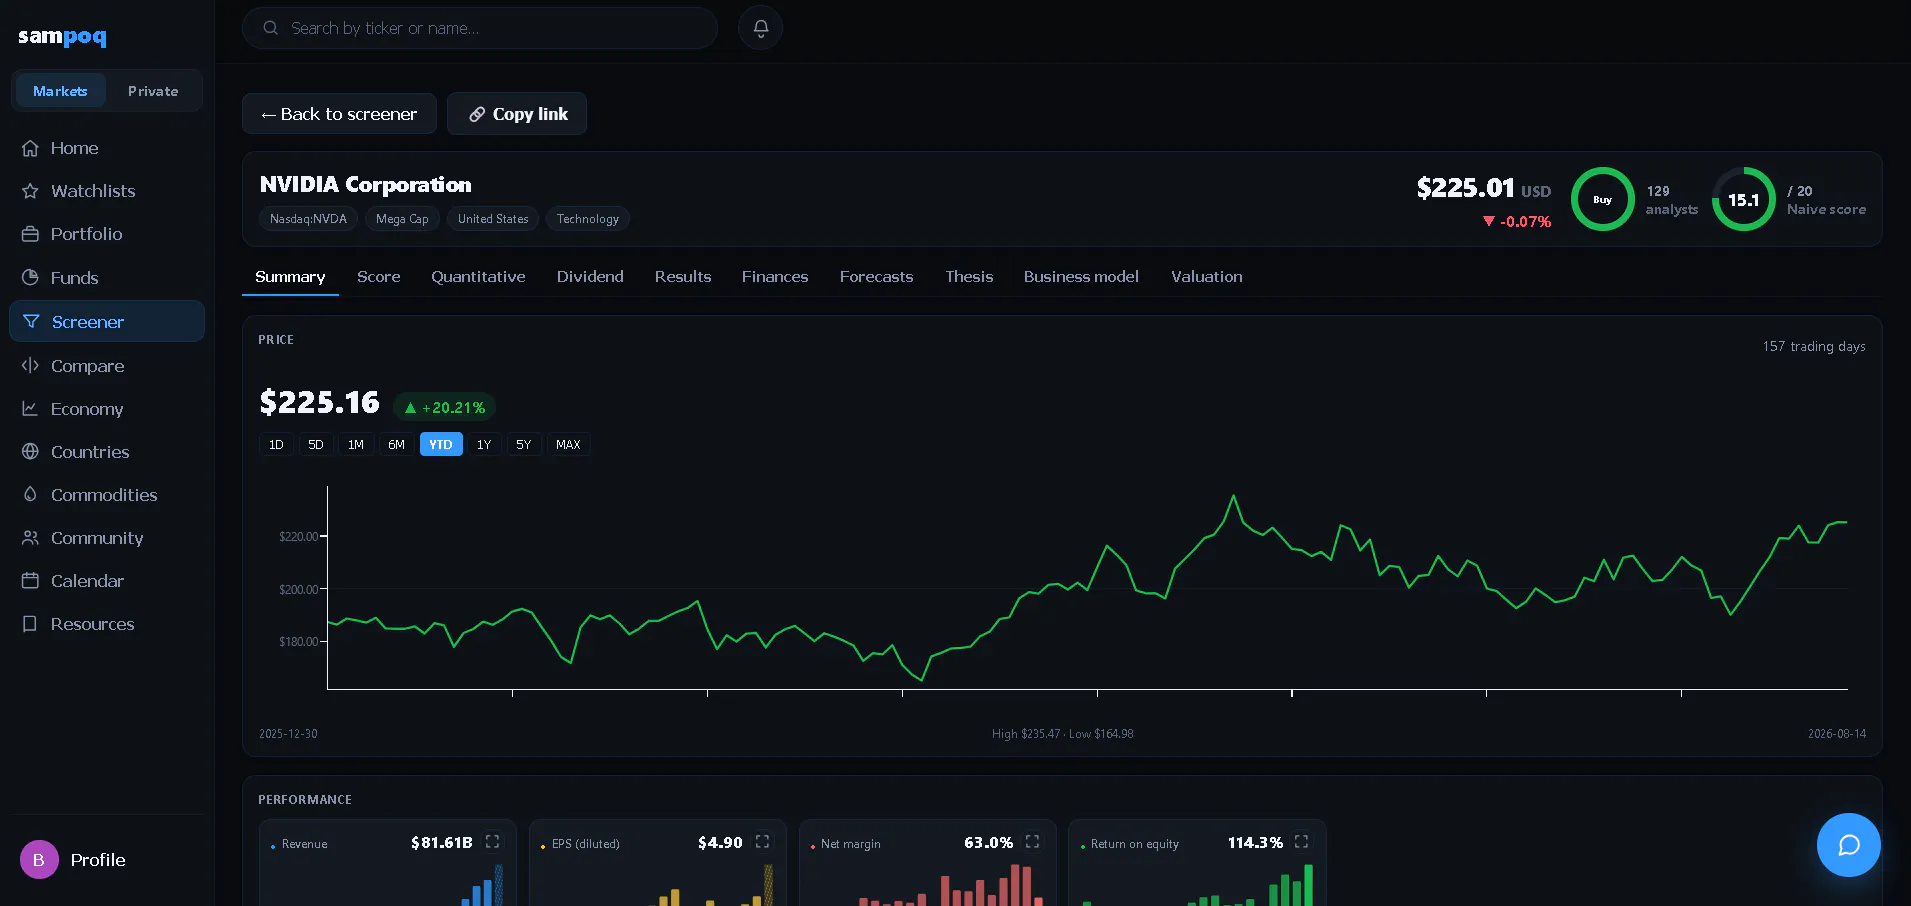Click the Countries globe icon
Viewport: 1911px width, 906px height.
tap(31, 452)
